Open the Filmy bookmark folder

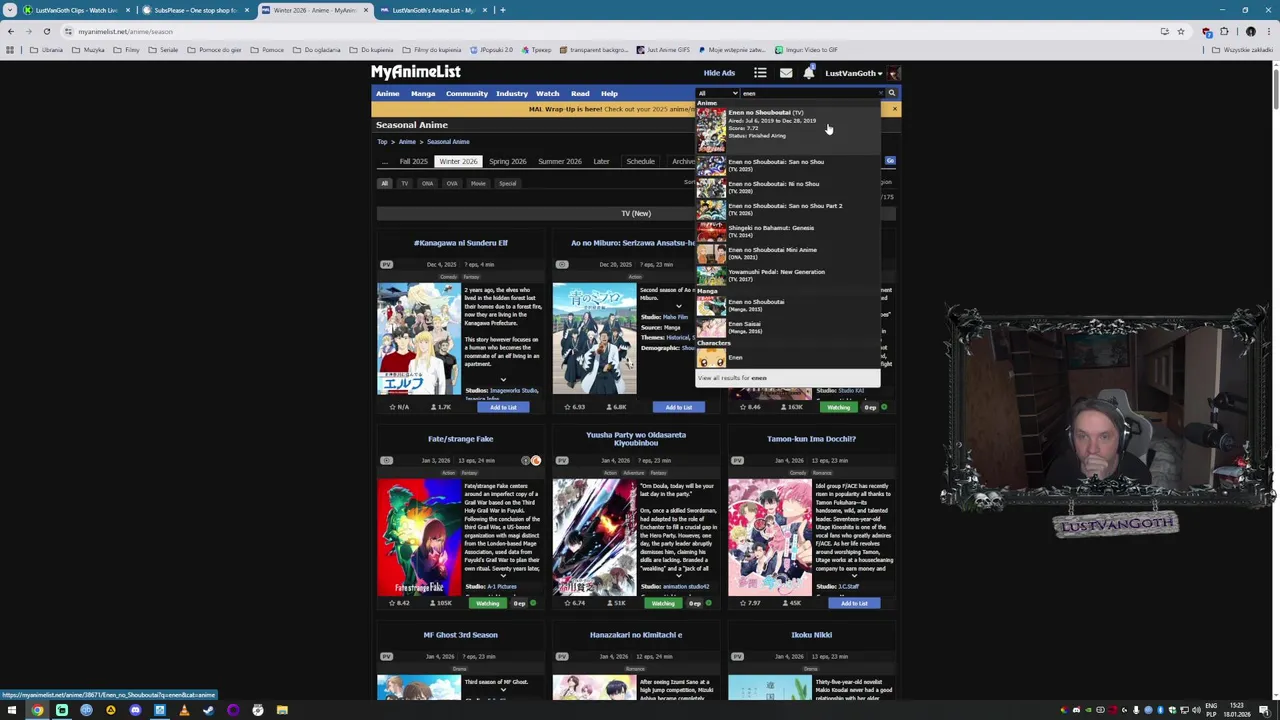point(127,50)
